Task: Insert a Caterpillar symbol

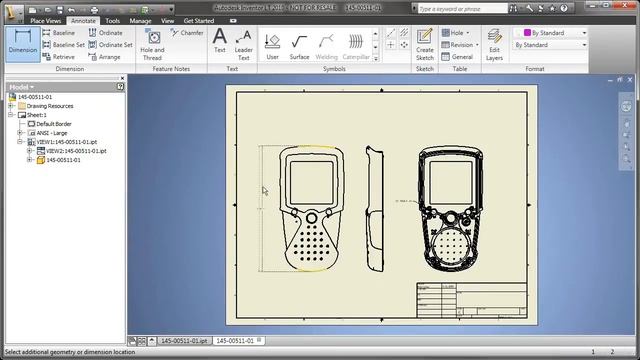Action: 356,47
